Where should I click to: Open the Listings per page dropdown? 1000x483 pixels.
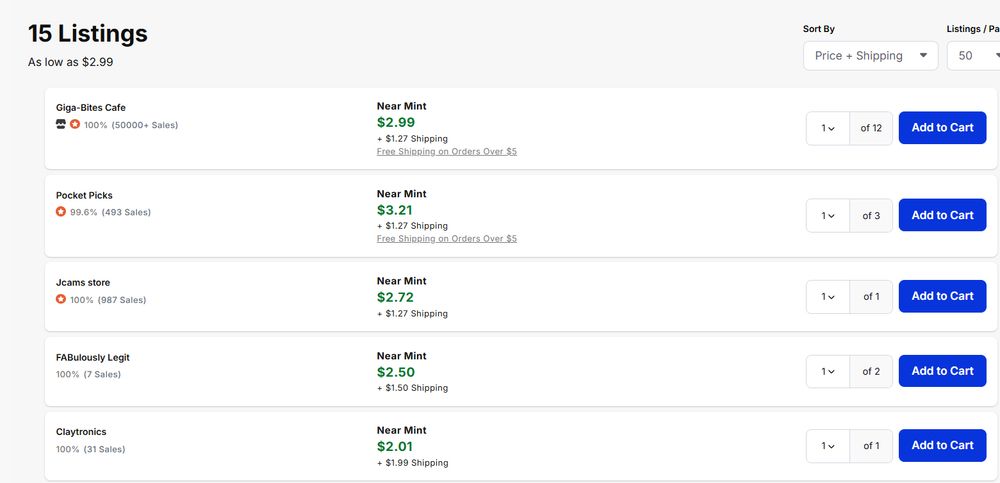[x=974, y=56]
